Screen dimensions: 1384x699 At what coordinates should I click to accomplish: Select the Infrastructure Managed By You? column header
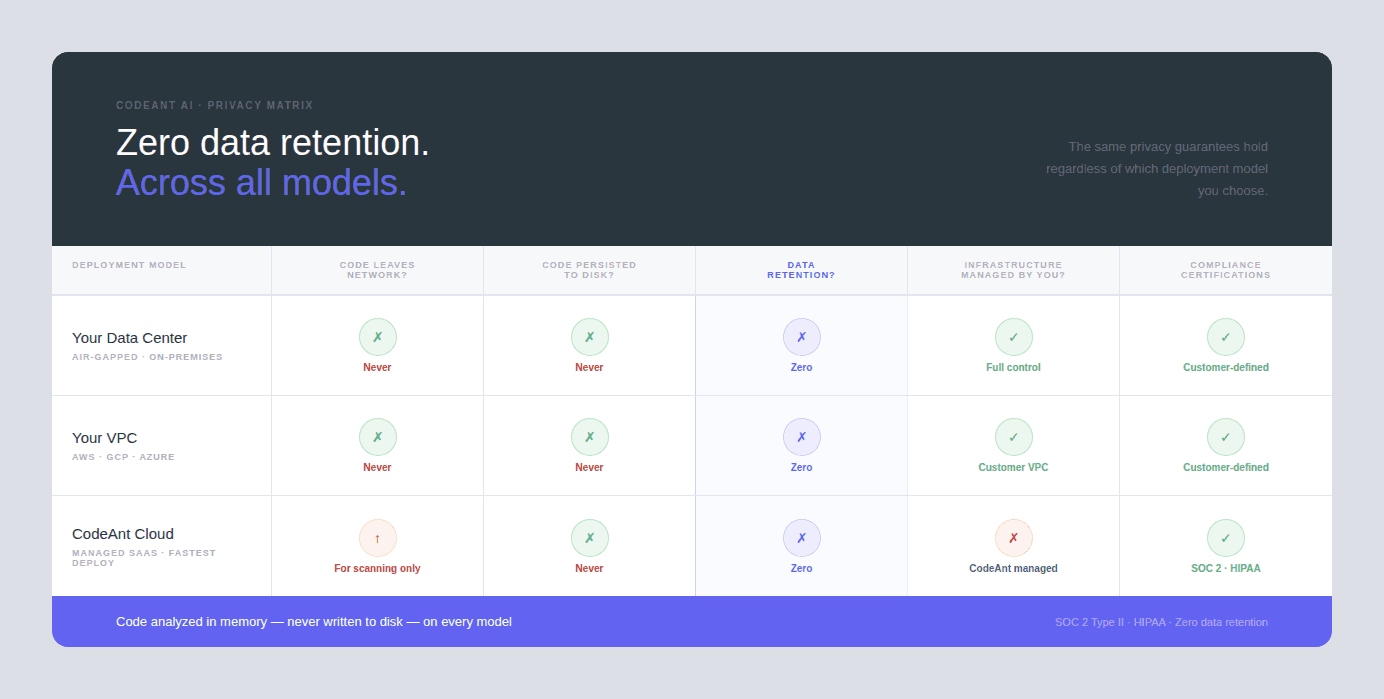1013,270
